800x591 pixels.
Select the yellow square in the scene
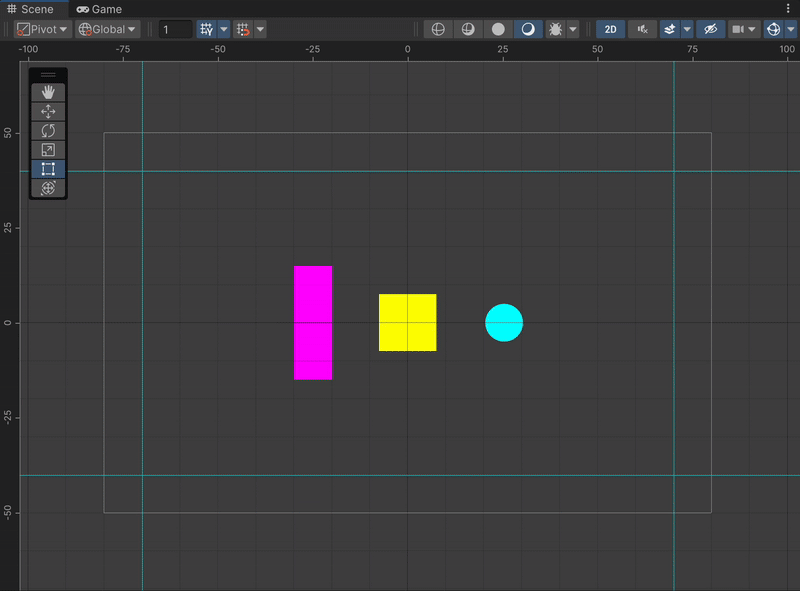pos(408,323)
